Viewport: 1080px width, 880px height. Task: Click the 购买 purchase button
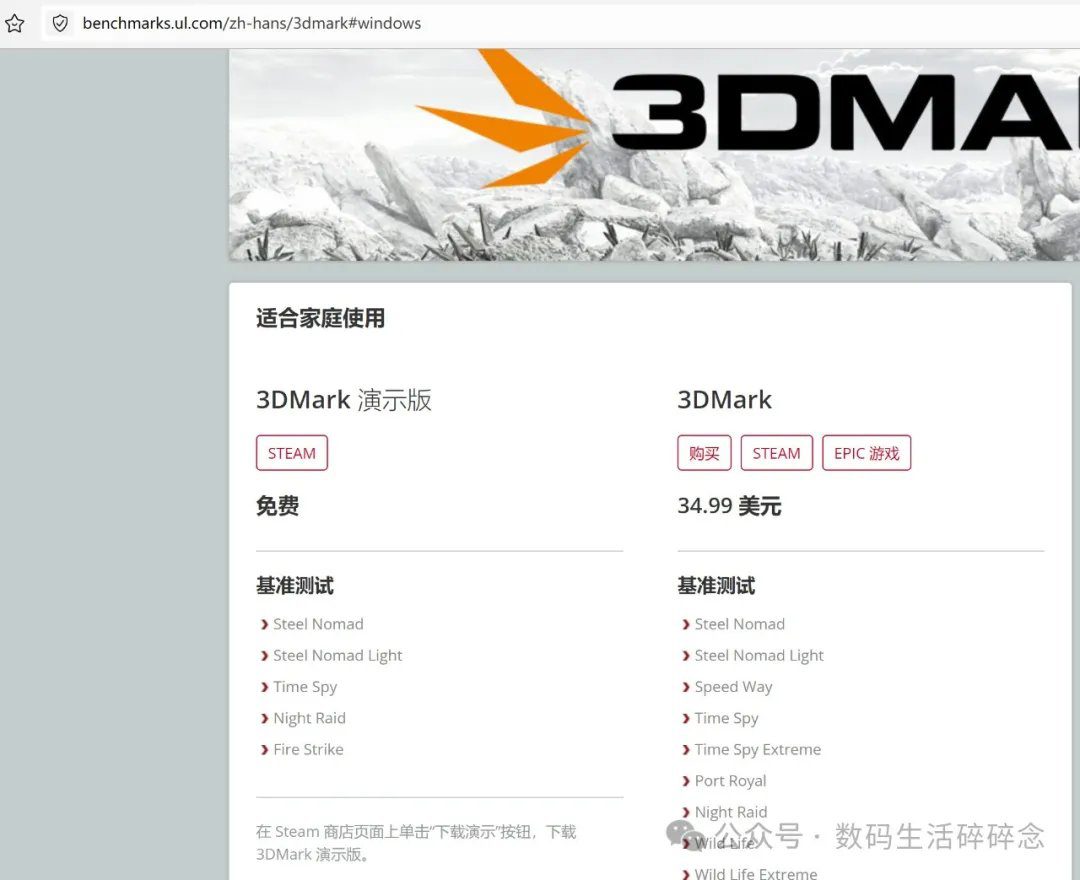[704, 452]
